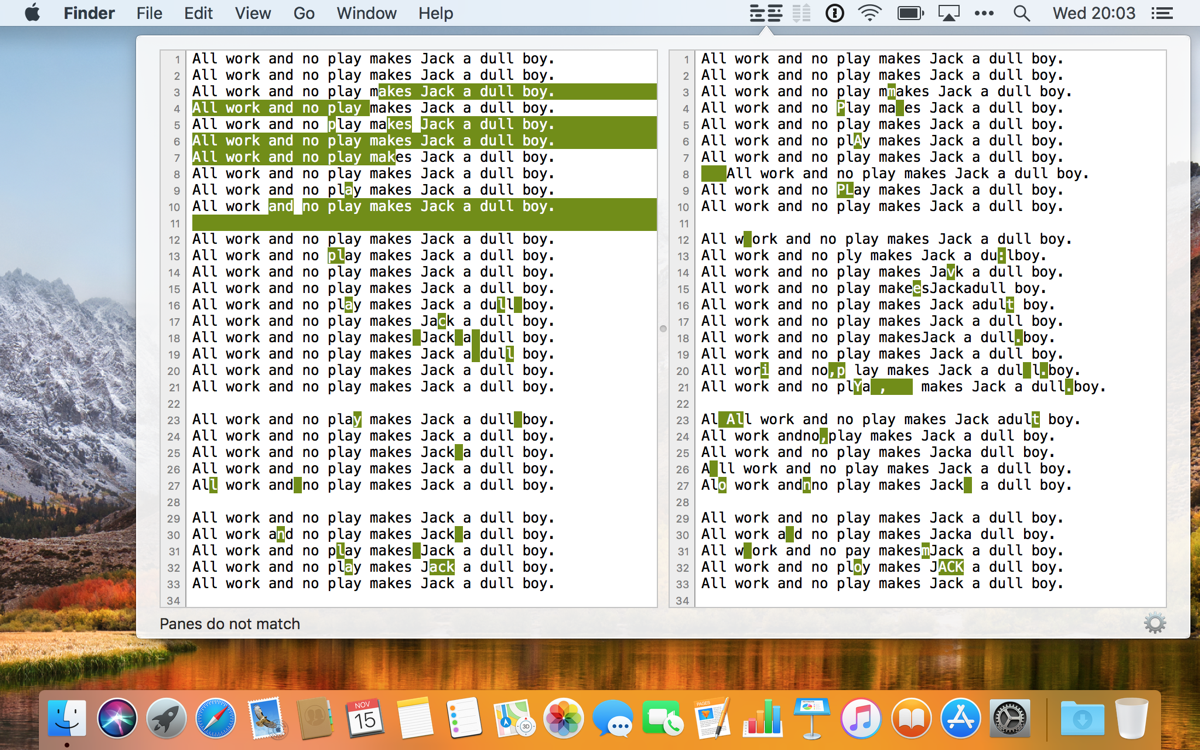Click line 11 highlighted row in left pane
The height and width of the screenshot is (750, 1200).
click(x=420, y=223)
